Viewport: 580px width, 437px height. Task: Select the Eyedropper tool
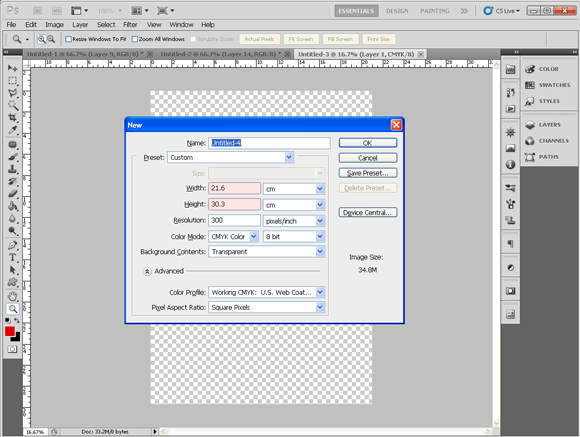pyautogui.click(x=13, y=130)
